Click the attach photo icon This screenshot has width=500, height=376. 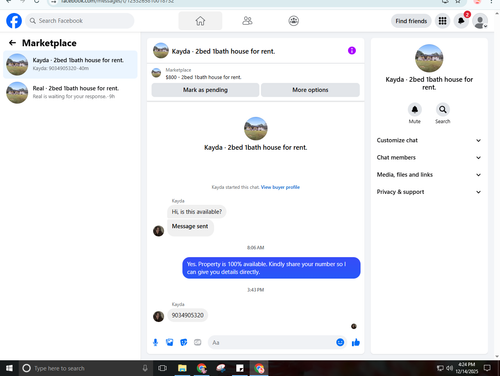170,342
